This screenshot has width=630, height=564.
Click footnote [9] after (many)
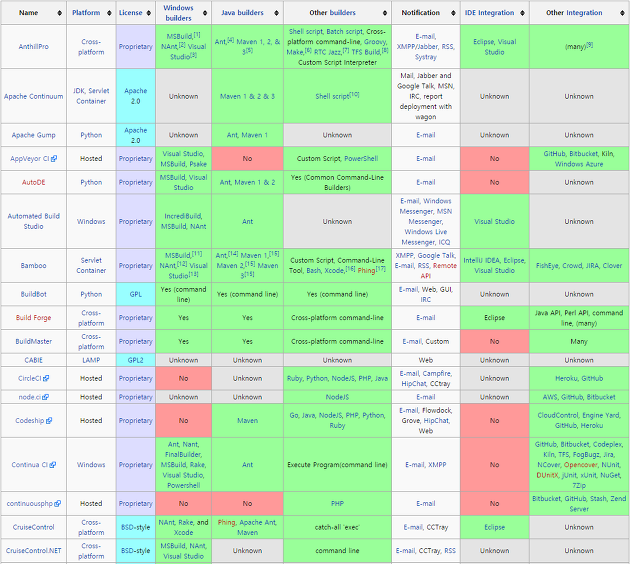pos(589,45)
